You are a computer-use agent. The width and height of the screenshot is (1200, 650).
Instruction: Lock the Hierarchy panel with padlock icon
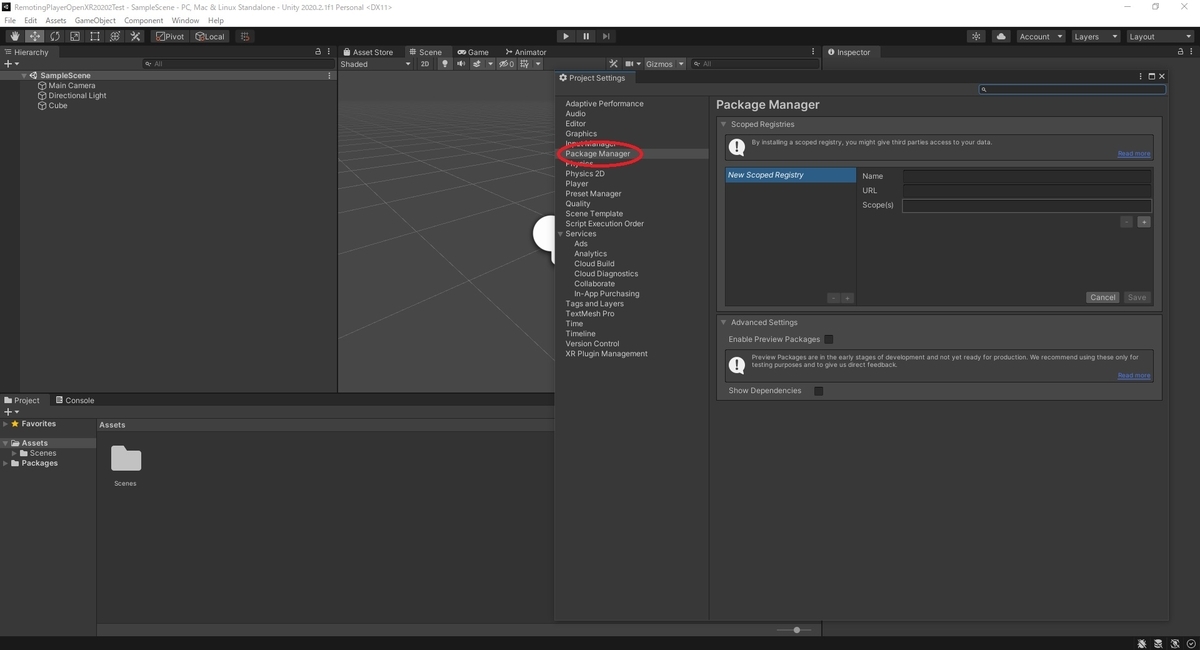319,52
